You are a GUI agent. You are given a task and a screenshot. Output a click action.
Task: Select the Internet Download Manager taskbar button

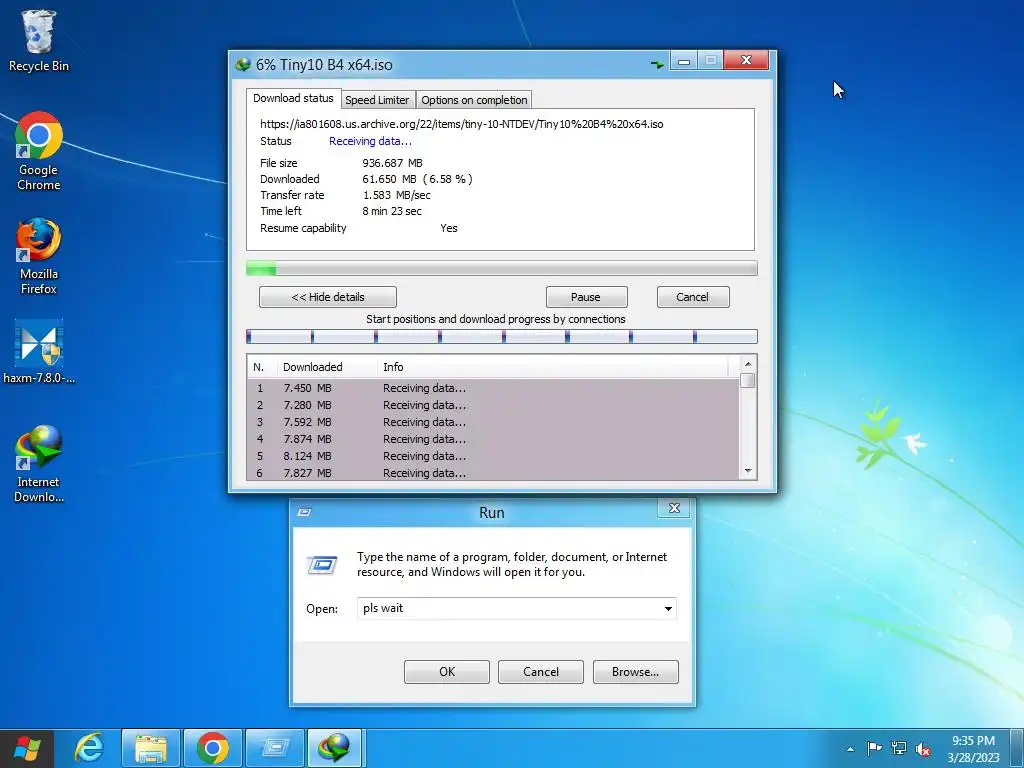click(334, 748)
